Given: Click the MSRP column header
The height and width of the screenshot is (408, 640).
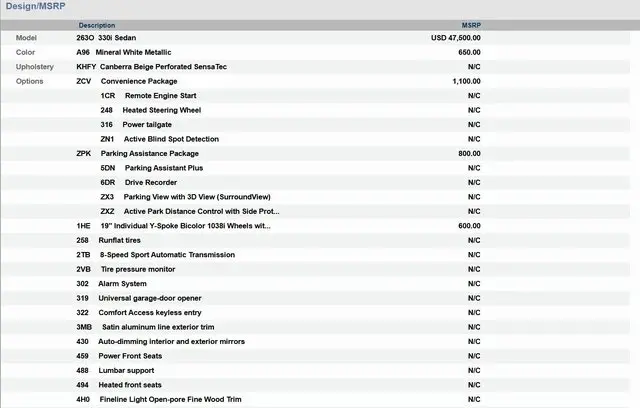Looking at the screenshot, I should [471, 24].
